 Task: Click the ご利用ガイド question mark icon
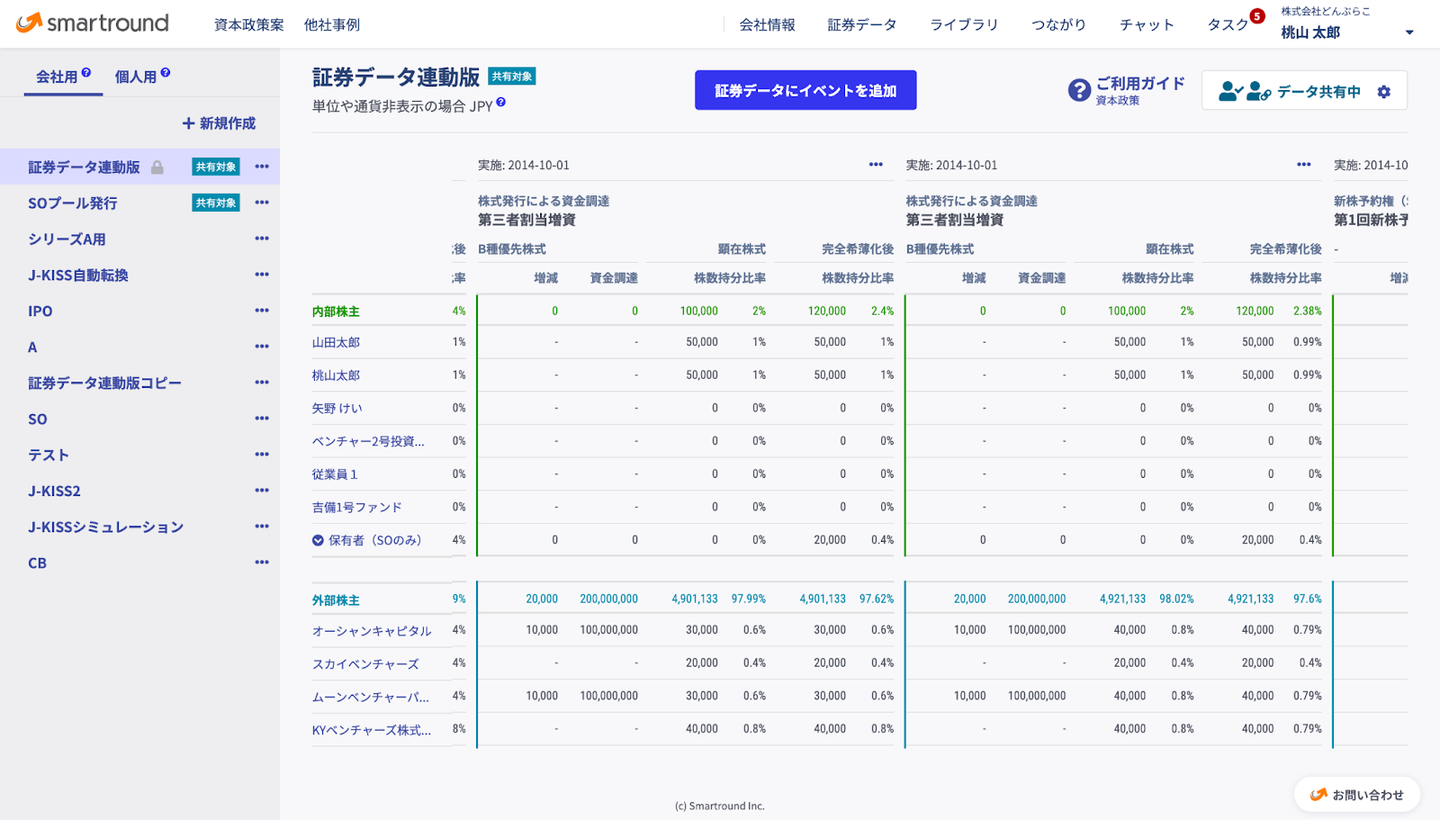point(1079,91)
